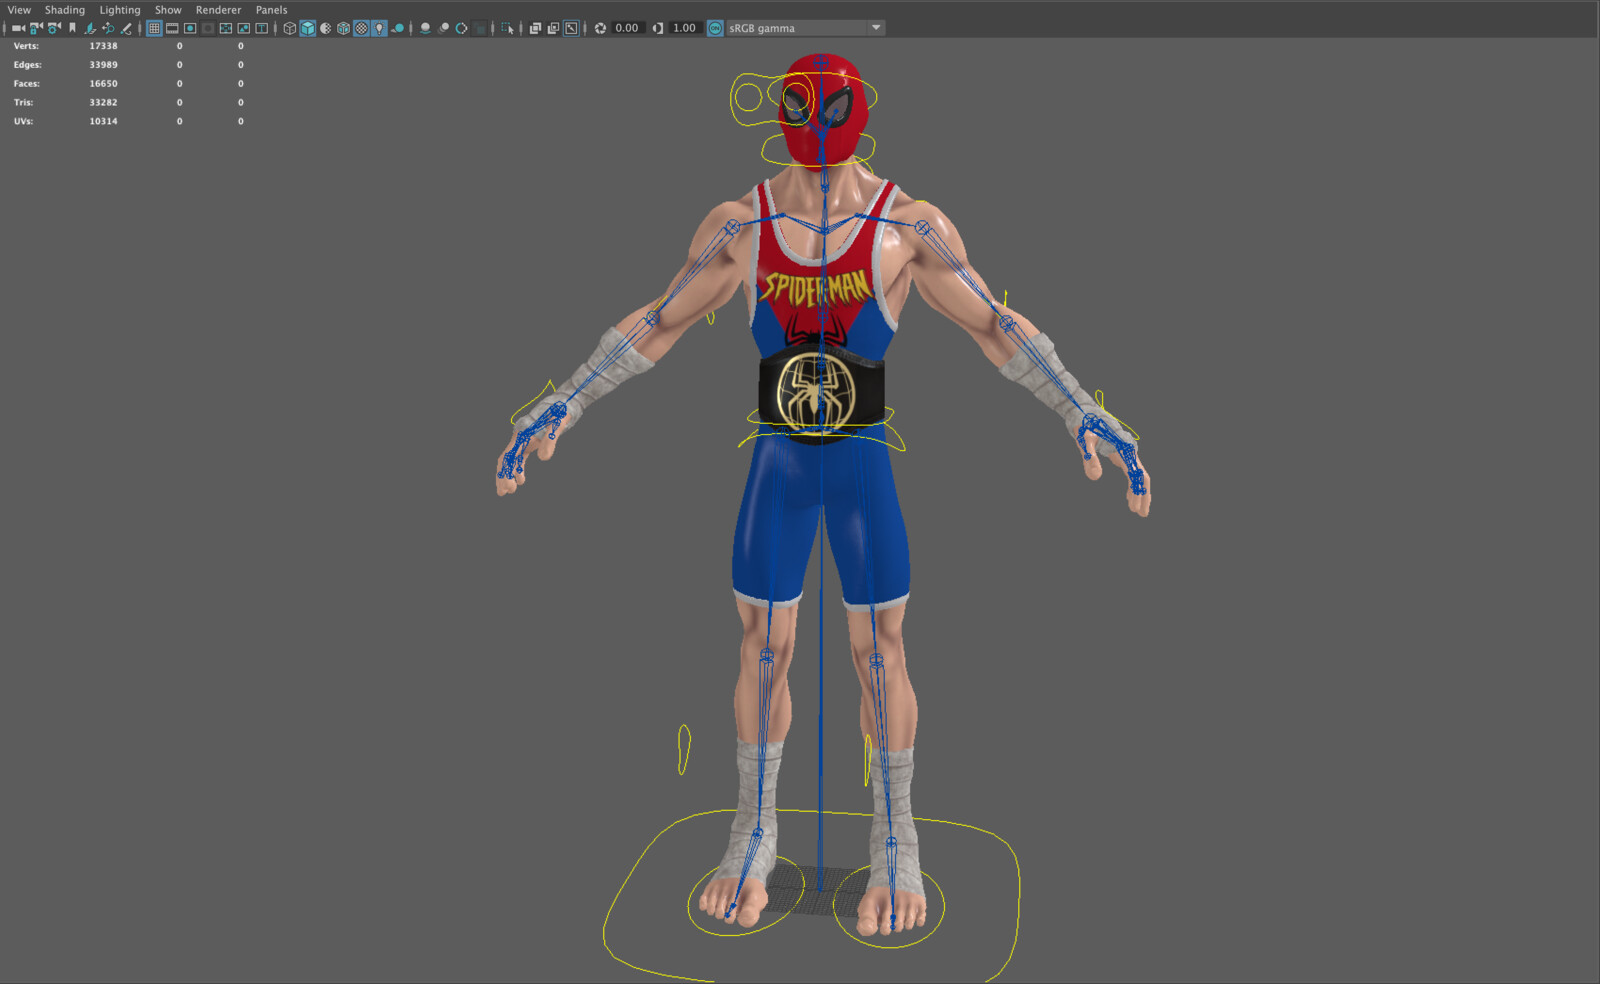Click the Gamma half-circle icon
1600x984 pixels.
[657, 28]
